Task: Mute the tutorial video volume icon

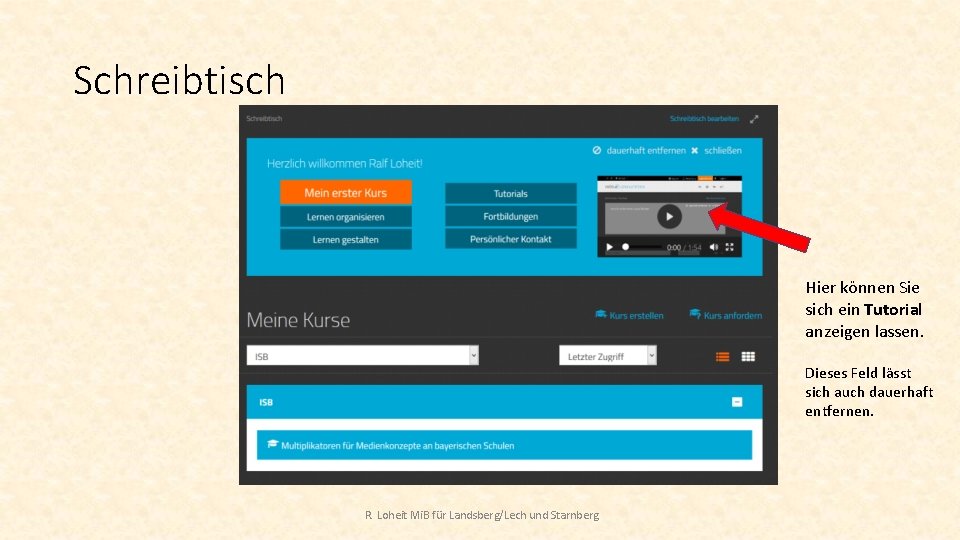Action: [x=713, y=247]
